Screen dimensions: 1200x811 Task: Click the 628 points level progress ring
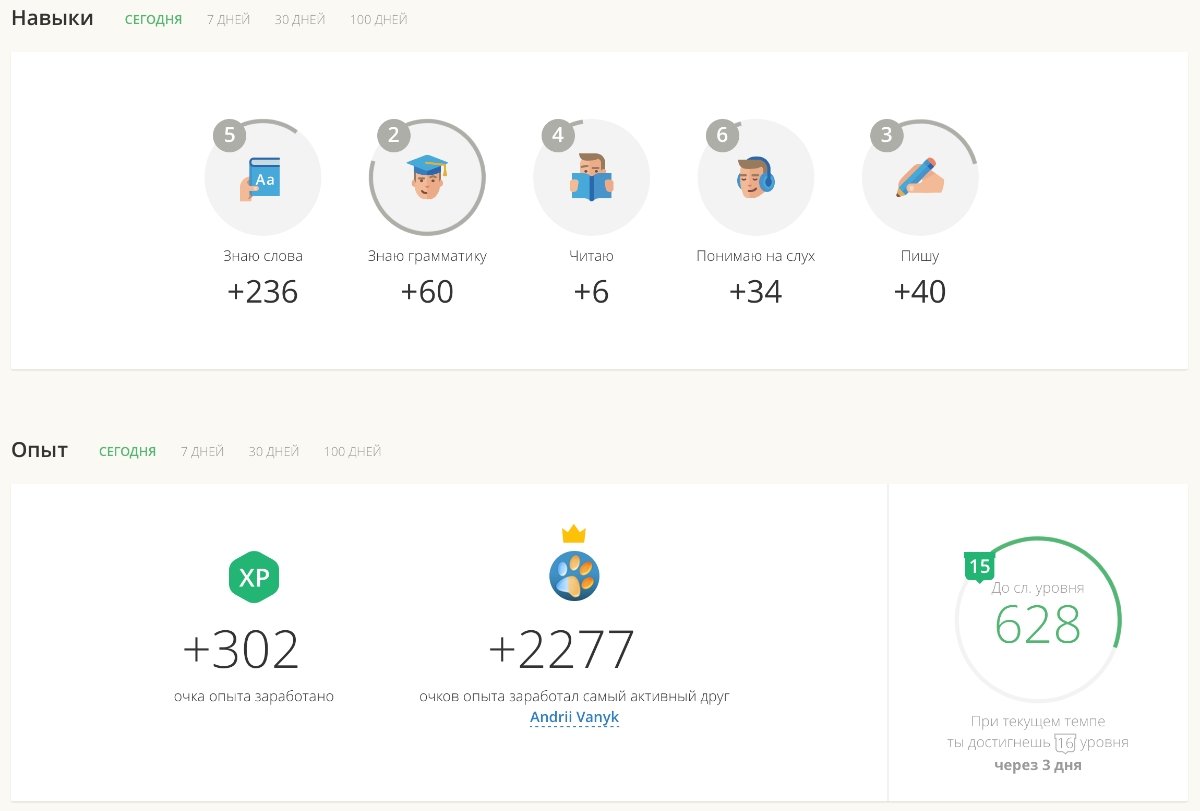click(x=1037, y=624)
